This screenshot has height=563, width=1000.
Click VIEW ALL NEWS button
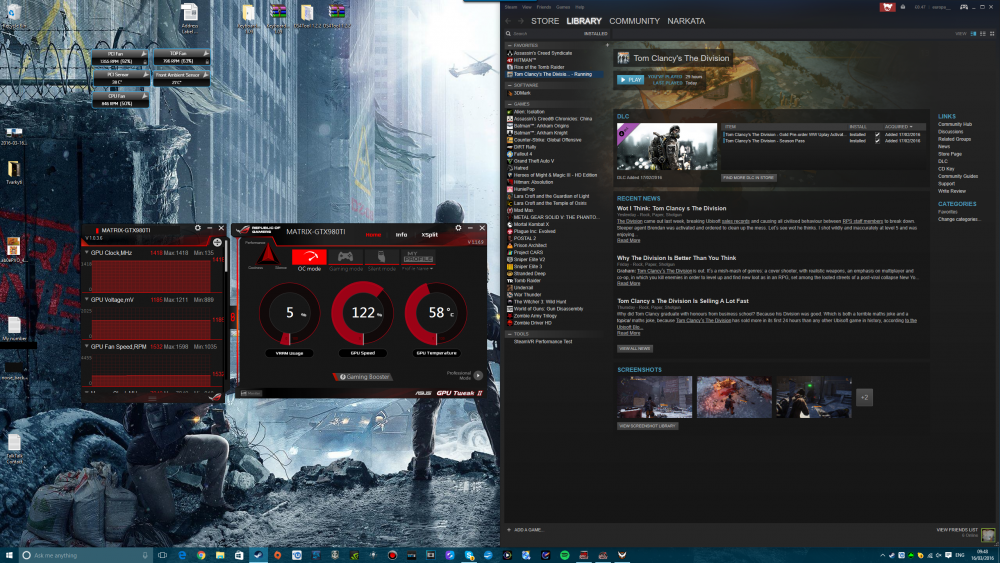pos(635,349)
